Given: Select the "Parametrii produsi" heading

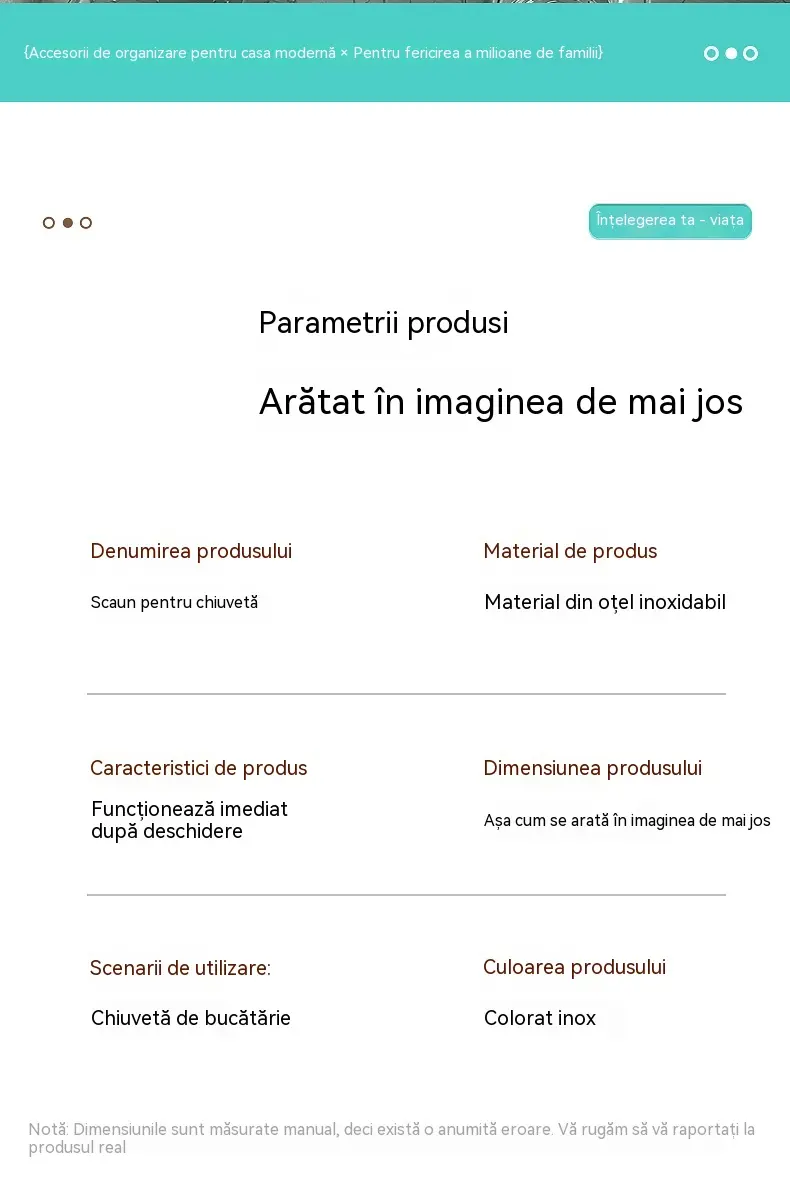Looking at the screenshot, I should (x=383, y=323).
